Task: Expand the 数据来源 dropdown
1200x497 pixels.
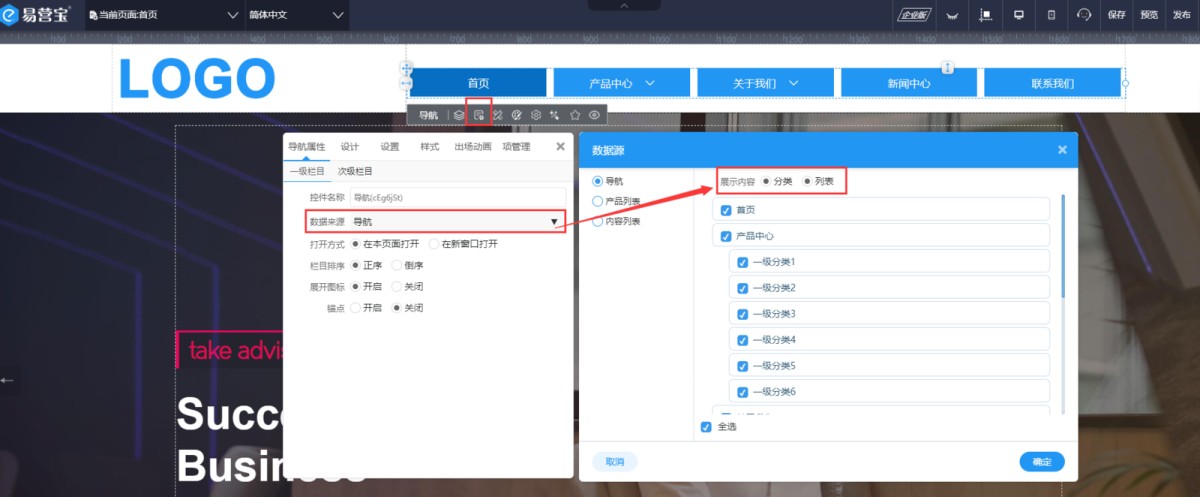Action: (553, 222)
